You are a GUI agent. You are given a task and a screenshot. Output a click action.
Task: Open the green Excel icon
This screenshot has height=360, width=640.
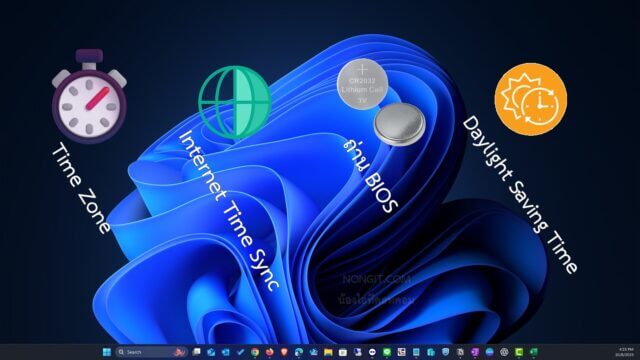pos(533,352)
